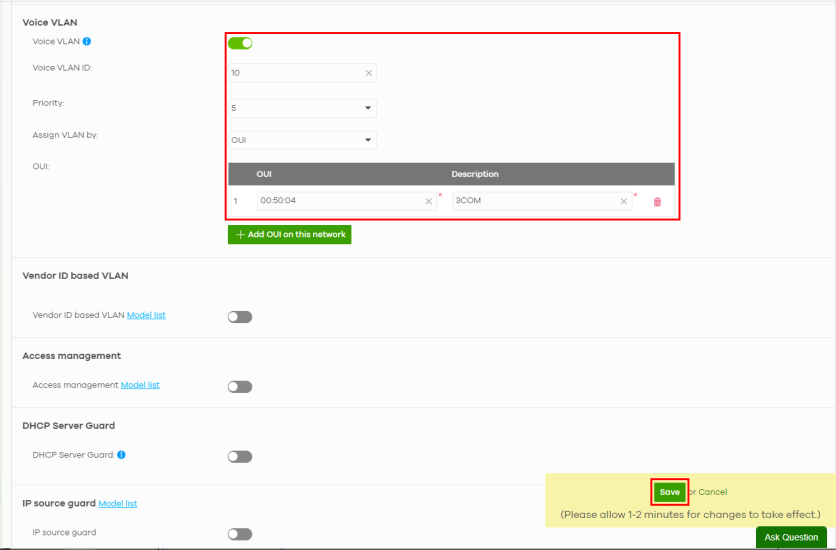Image resolution: width=836 pixels, height=550 pixels.
Task: Expand the Assign VLAN by dropdown
Action: click(x=302, y=140)
